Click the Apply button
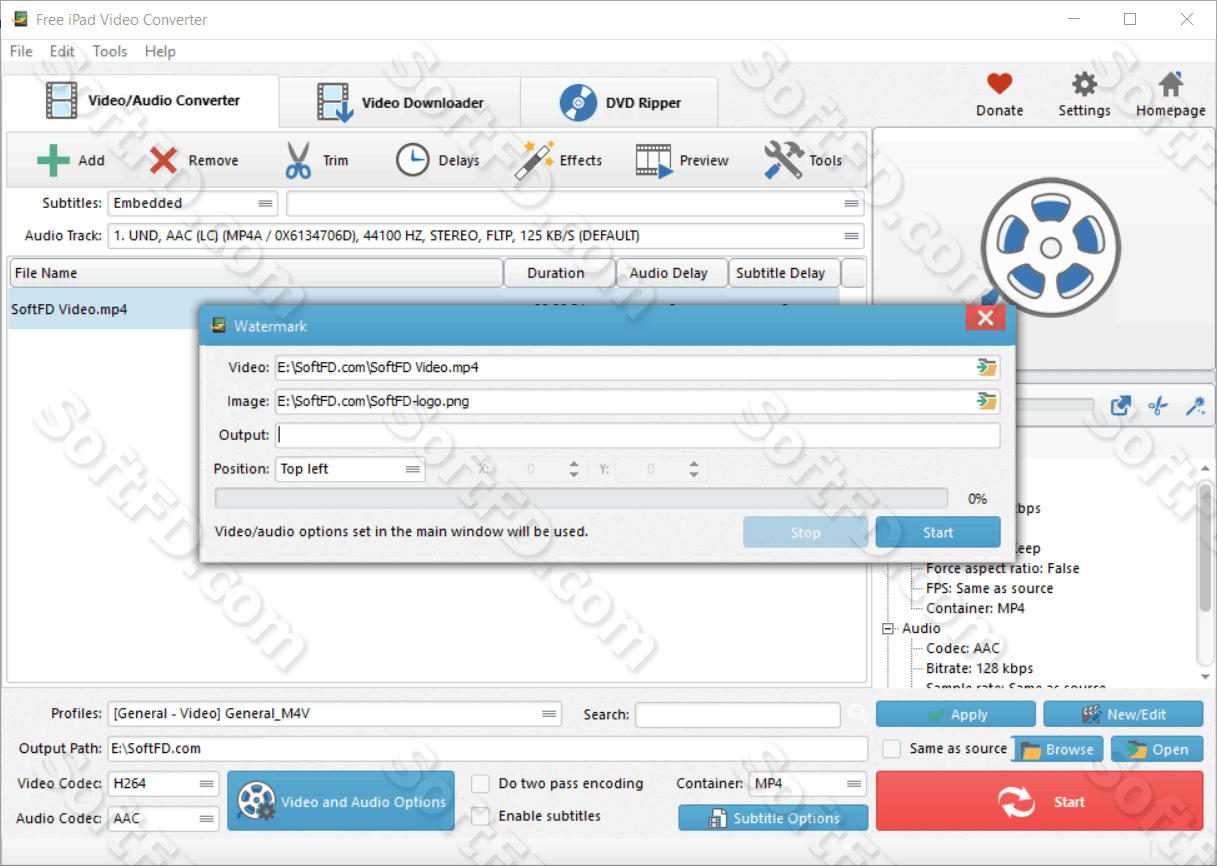Viewport: 1217px width, 866px height. coord(956,714)
